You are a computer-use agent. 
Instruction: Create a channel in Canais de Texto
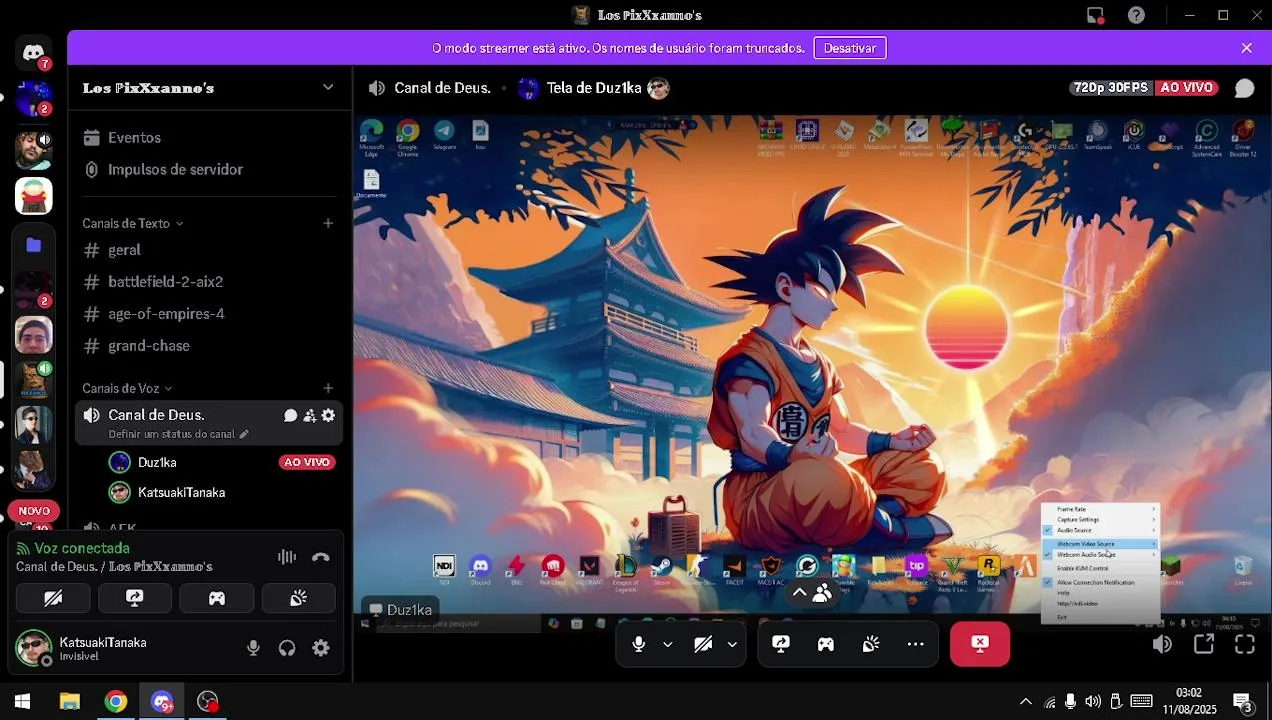click(x=328, y=223)
